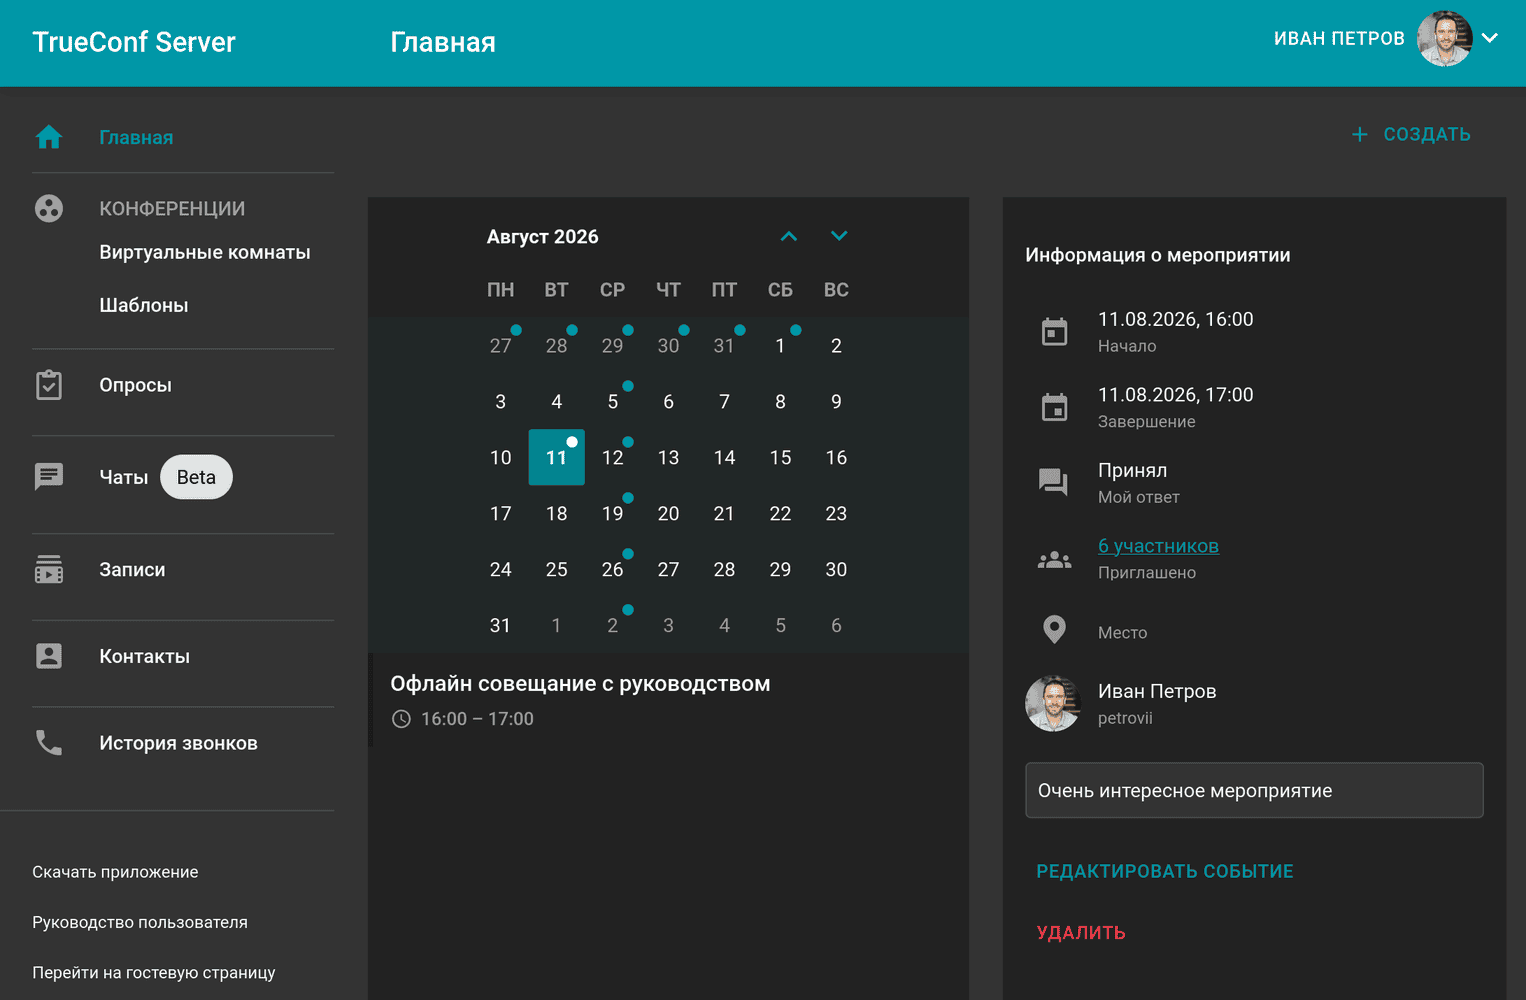Click the 'Мой ответ' reply icon
1526x1000 pixels.
[1053, 482]
